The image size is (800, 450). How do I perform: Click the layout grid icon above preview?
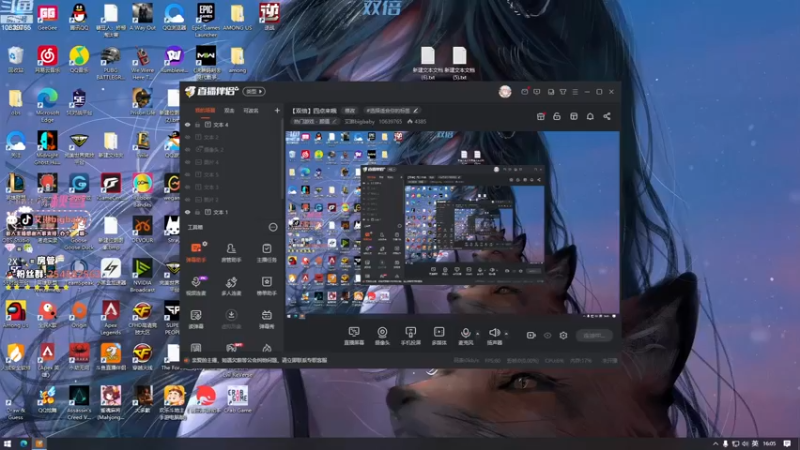pyautogui.click(x=573, y=116)
